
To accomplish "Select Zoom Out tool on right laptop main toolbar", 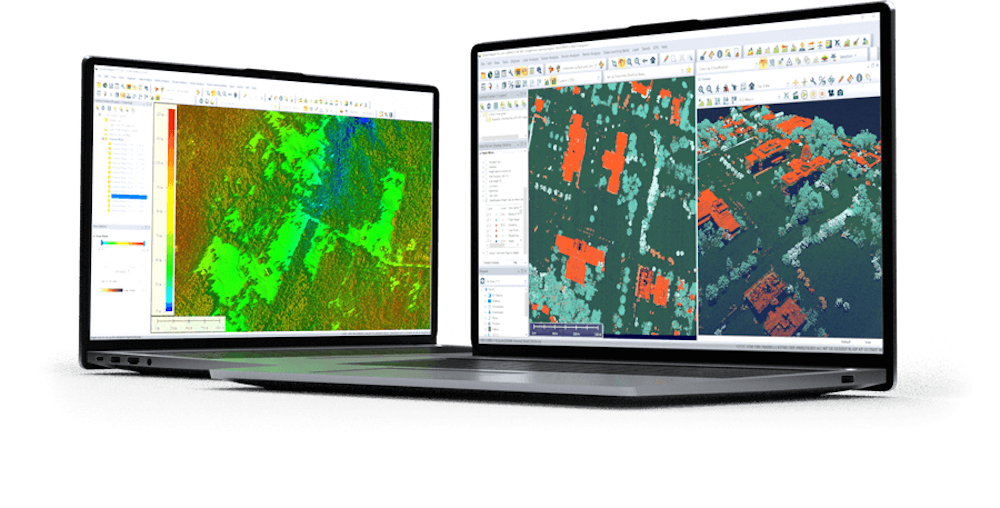I will point(637,61).
